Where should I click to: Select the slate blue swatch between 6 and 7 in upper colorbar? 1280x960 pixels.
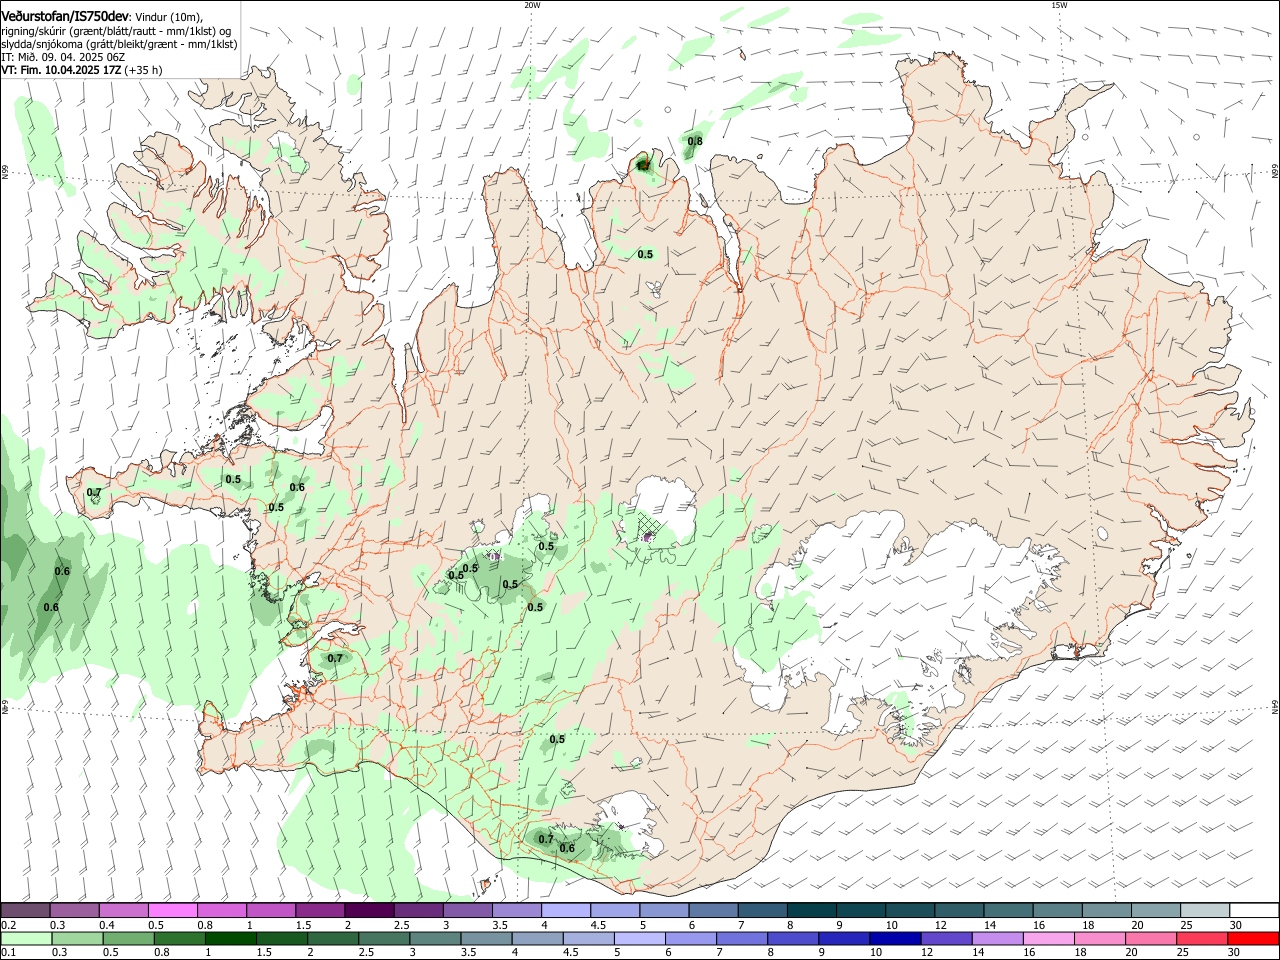[x=712, y=911]
